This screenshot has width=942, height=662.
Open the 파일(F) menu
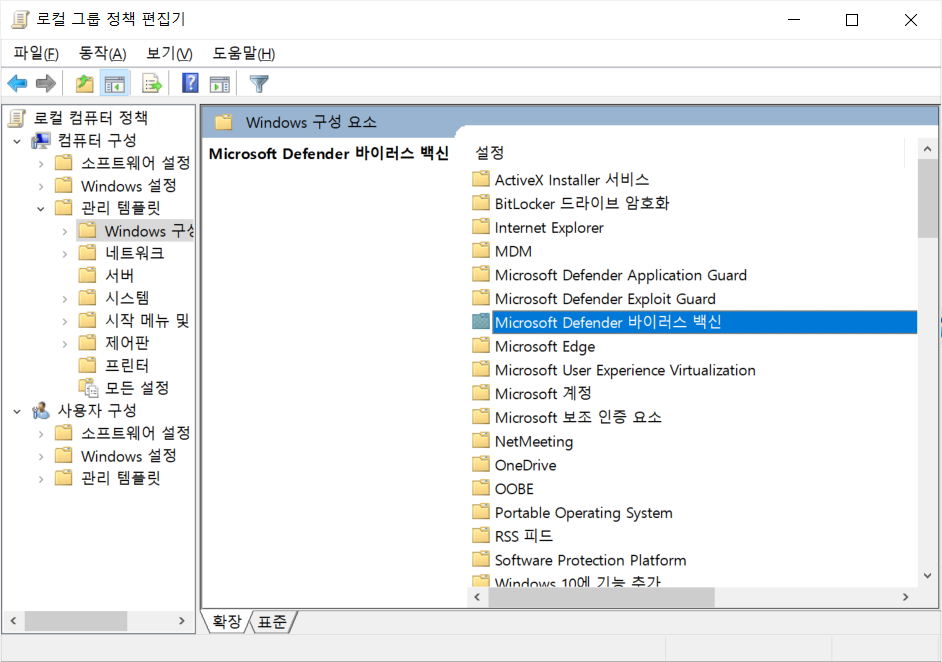pos(36,53)
